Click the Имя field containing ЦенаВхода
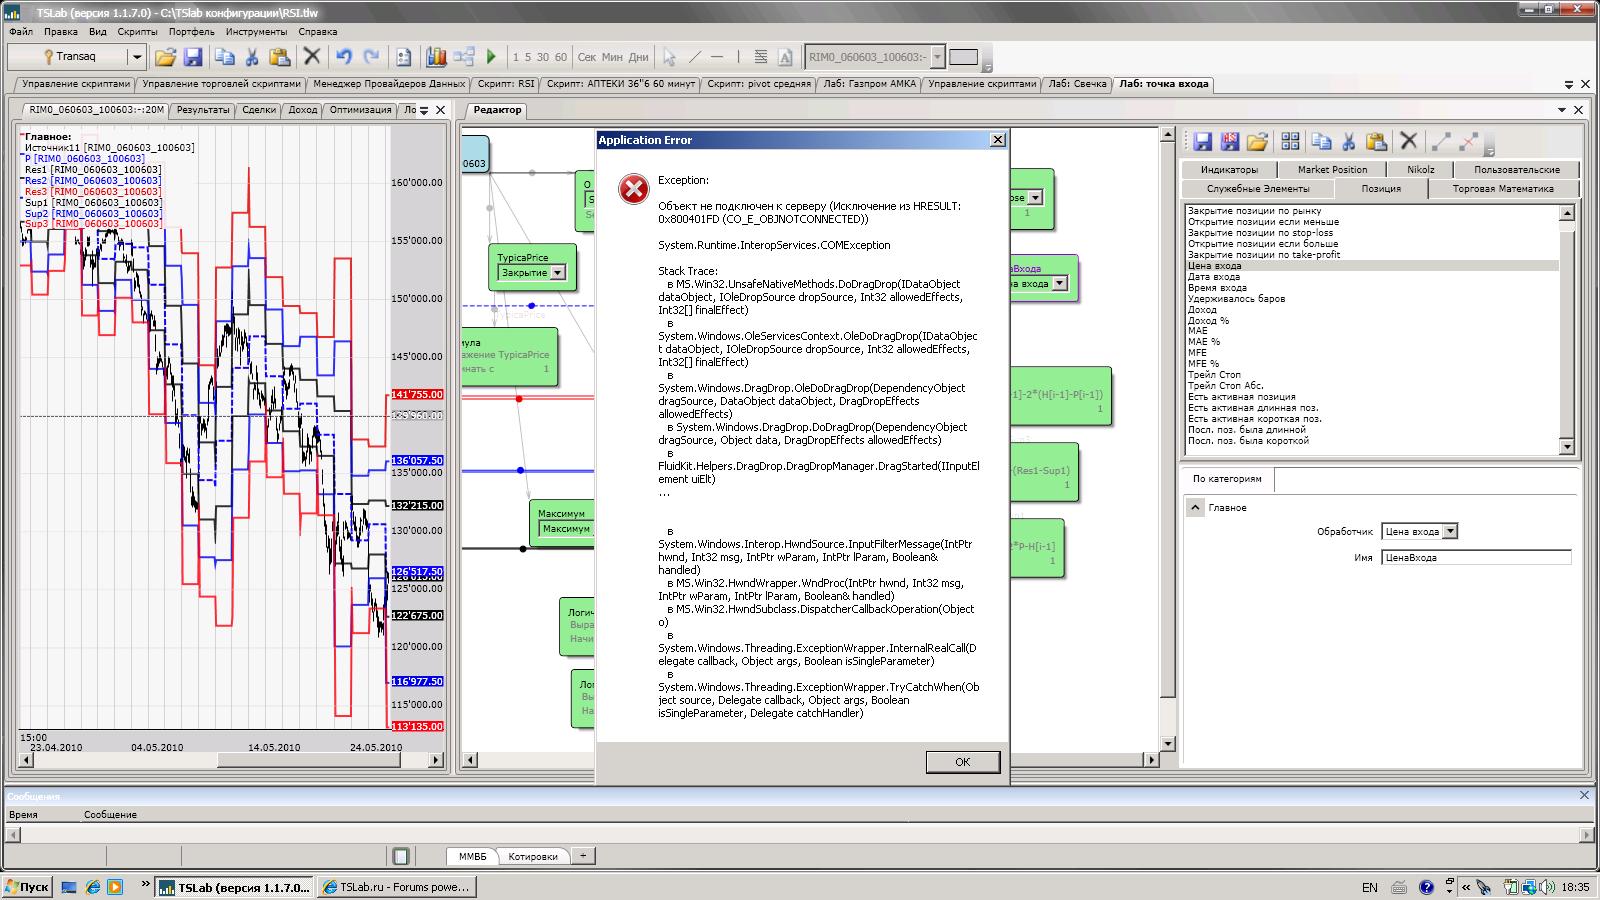Viewport: 1600px width, 900px height. point(1475,558)
